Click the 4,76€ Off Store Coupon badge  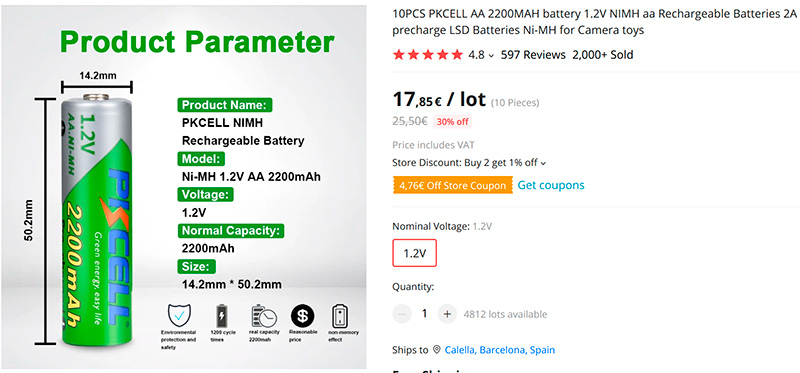point(452,185)
